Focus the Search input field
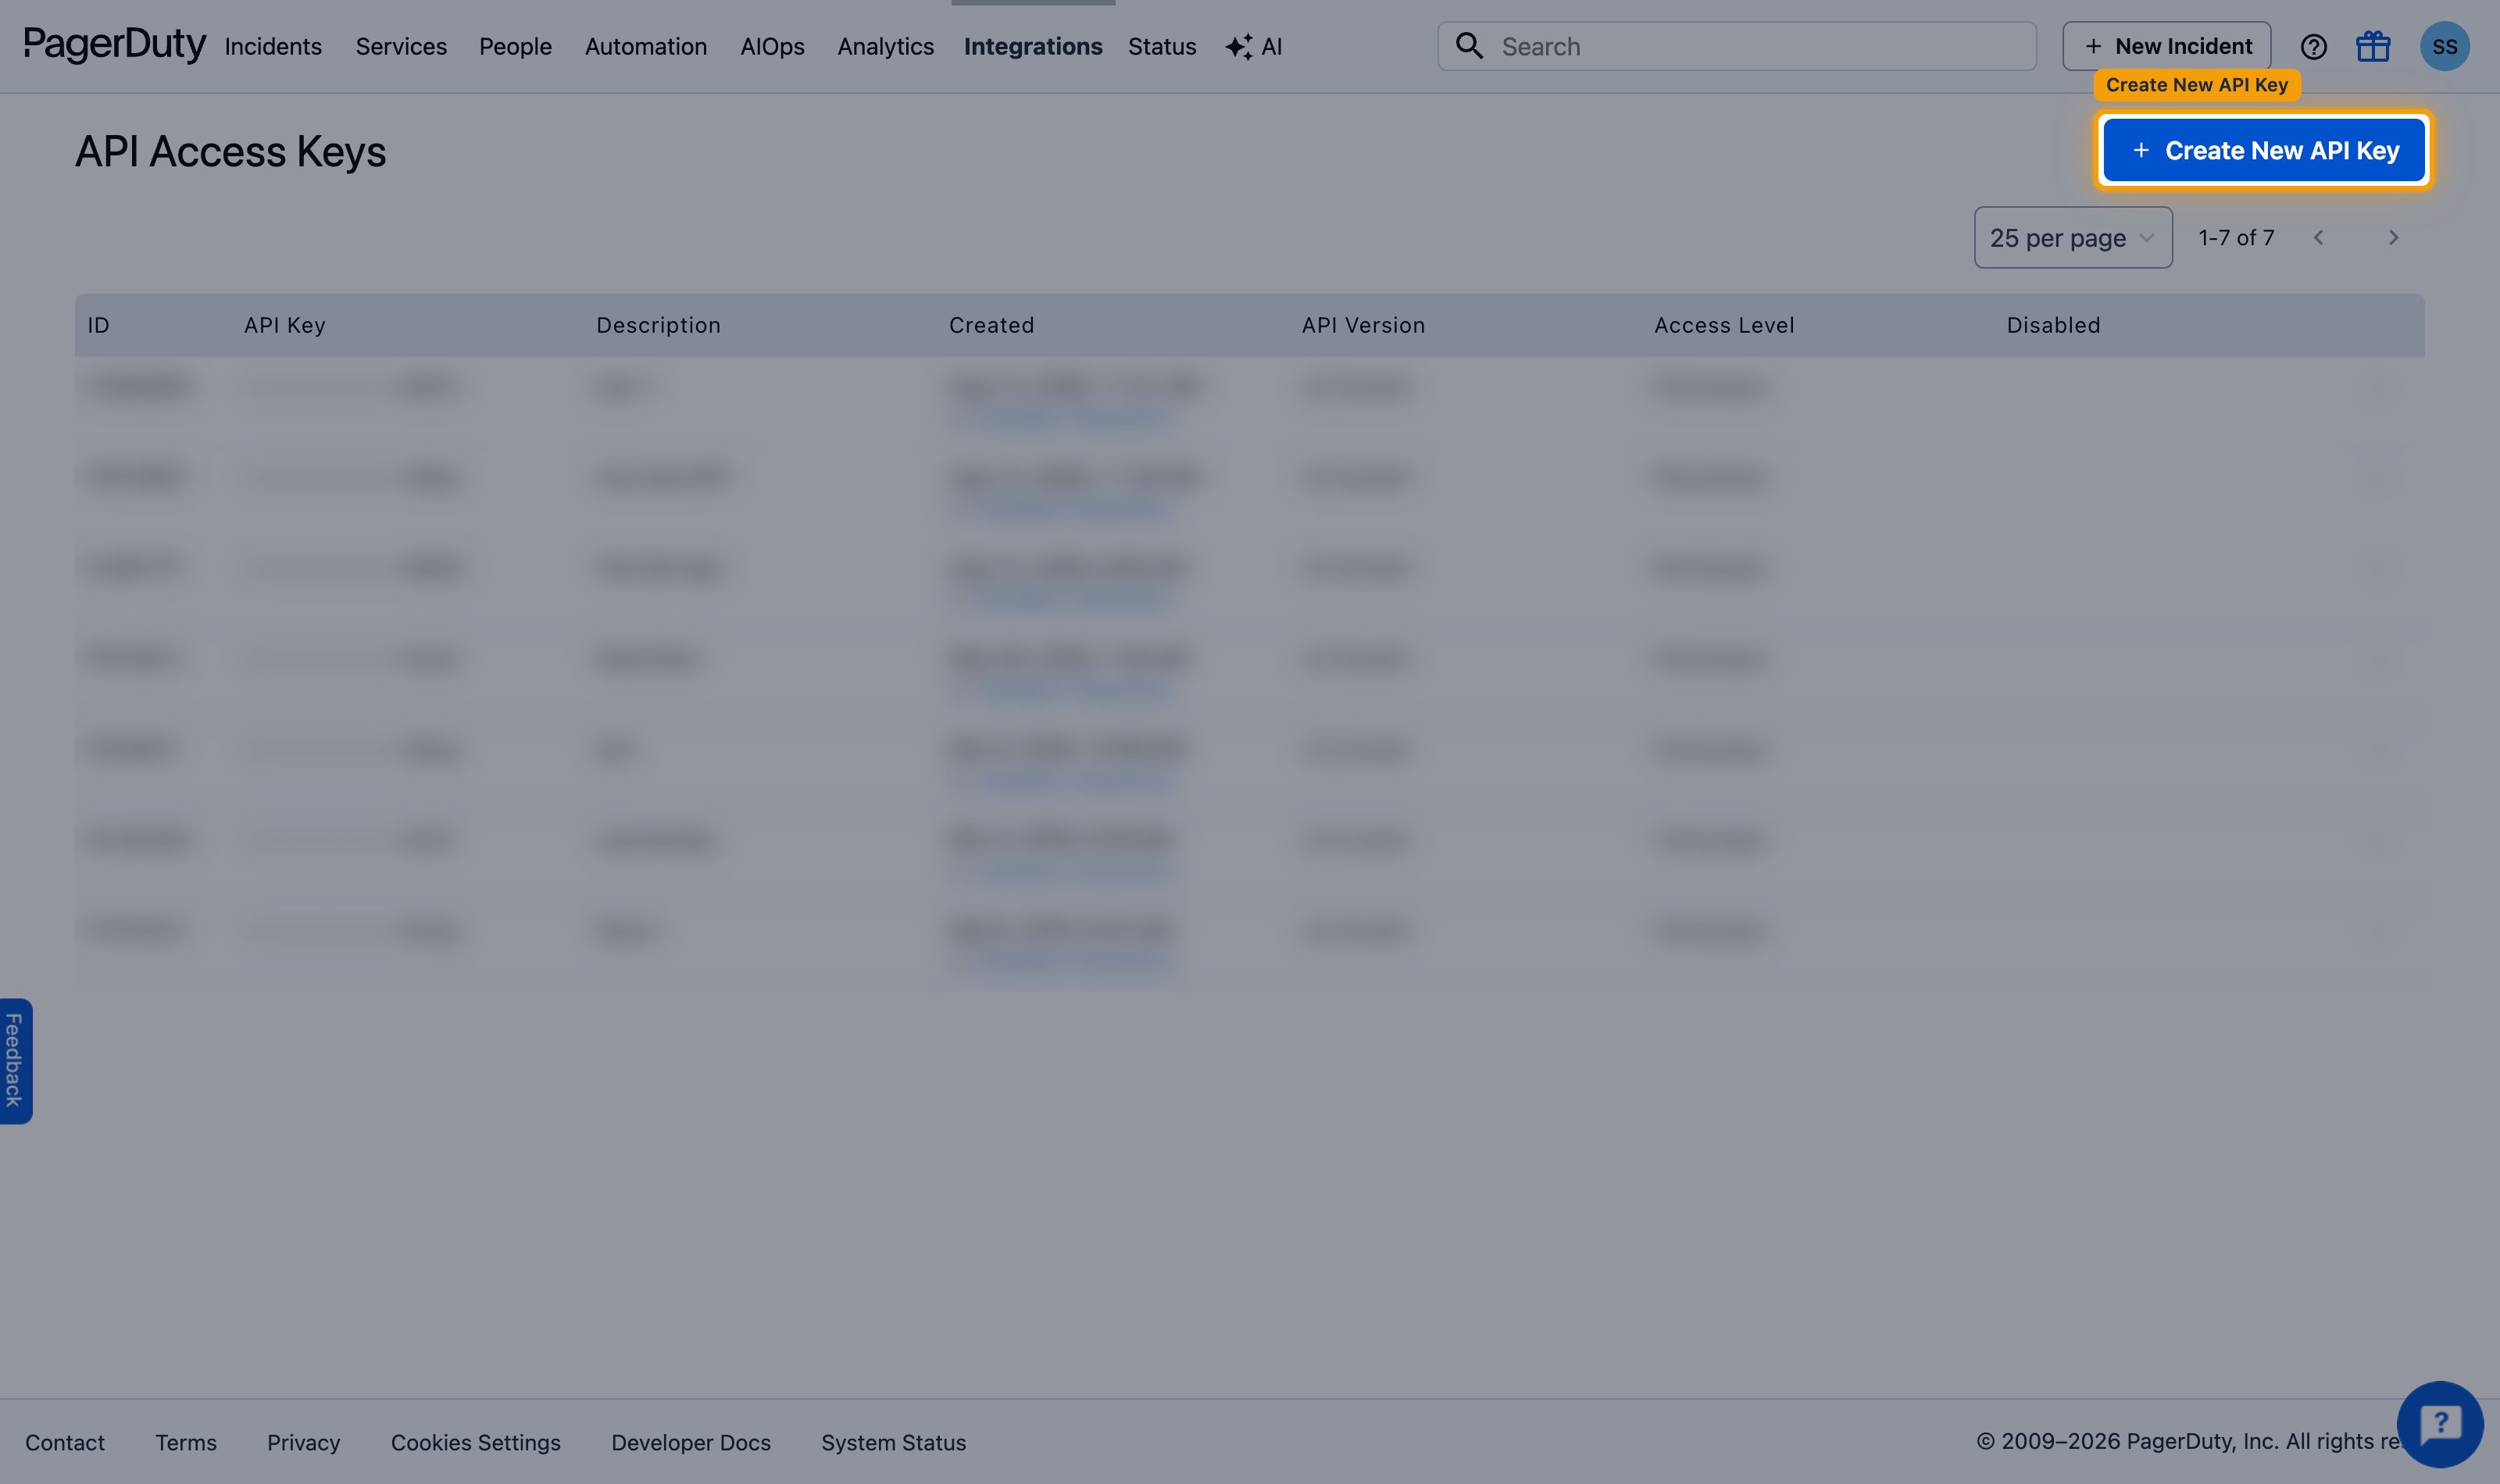The height and width of the screenshot is (1484, 2500). (x=1737, y=46)
